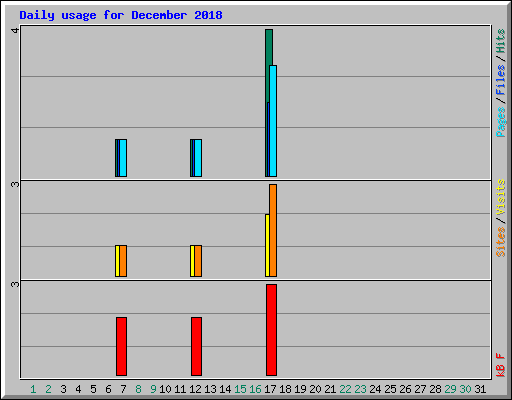512x400 pixels.
Task: Click day label 21 on the x-axis
Action: tap(330, 389)
